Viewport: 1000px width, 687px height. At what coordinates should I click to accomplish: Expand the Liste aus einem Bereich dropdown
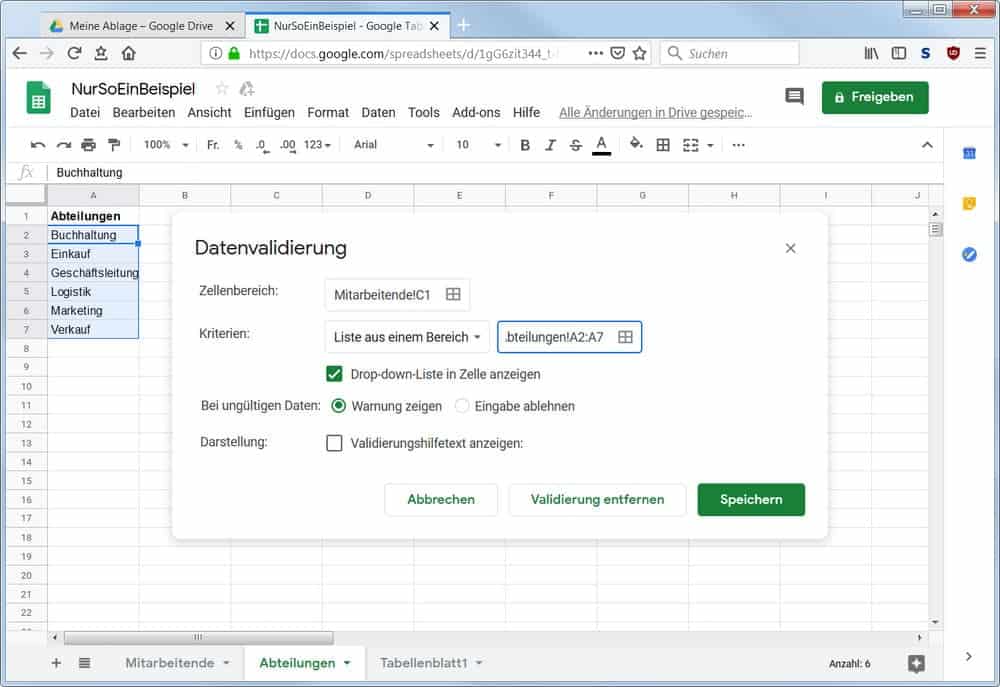click(407, 337)
